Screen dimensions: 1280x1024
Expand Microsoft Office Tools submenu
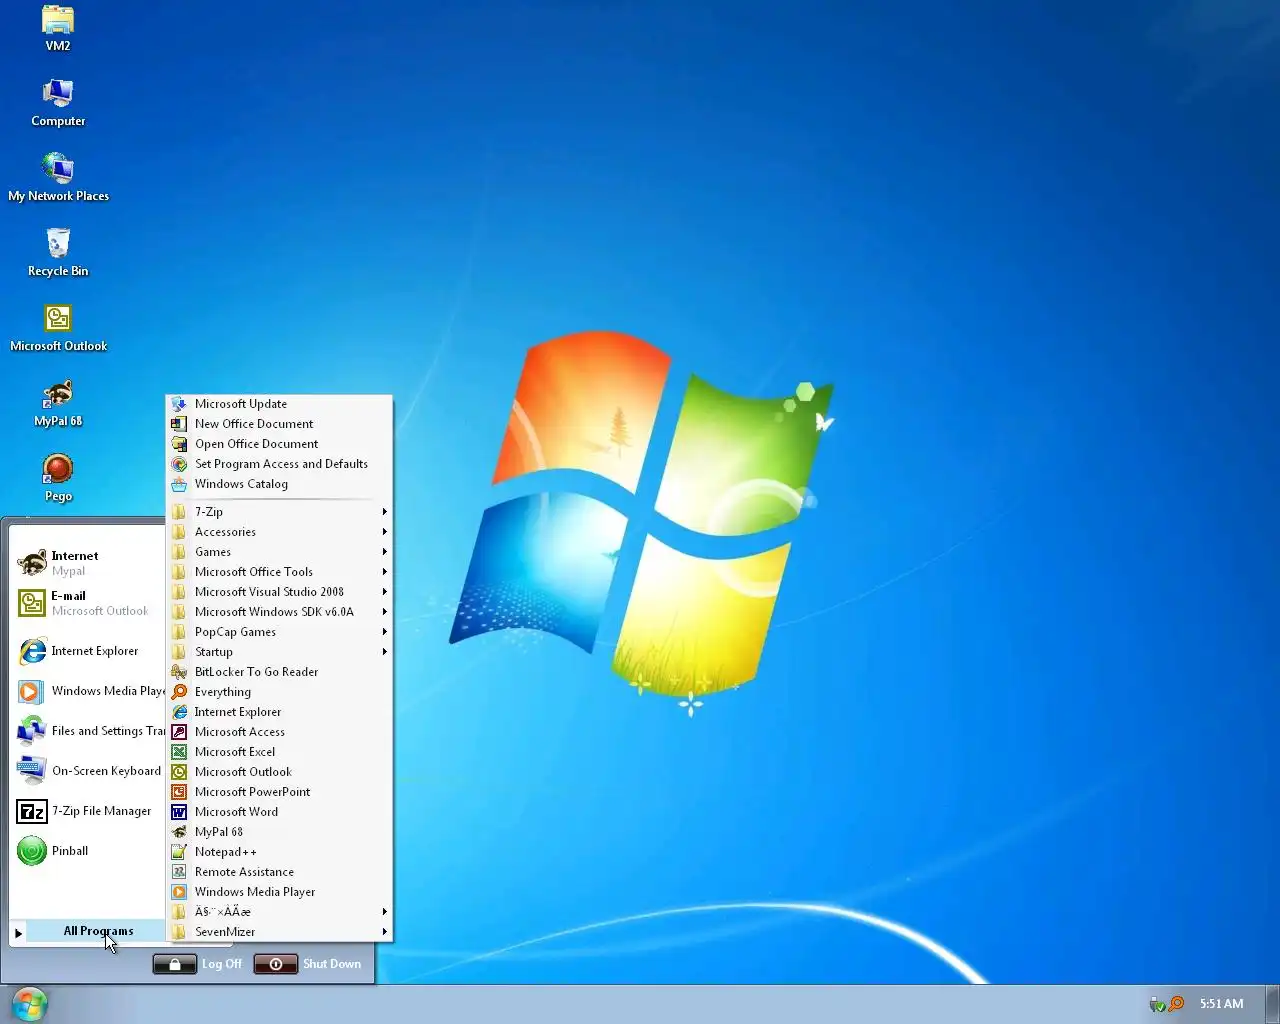[279, 572]
